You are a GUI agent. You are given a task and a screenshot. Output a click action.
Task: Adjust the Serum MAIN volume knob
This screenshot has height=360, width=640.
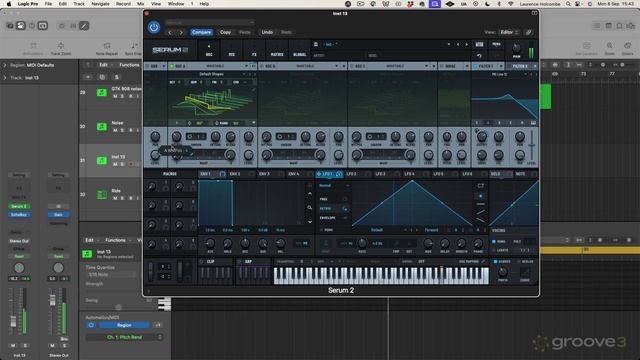click(x=516, y=48)
